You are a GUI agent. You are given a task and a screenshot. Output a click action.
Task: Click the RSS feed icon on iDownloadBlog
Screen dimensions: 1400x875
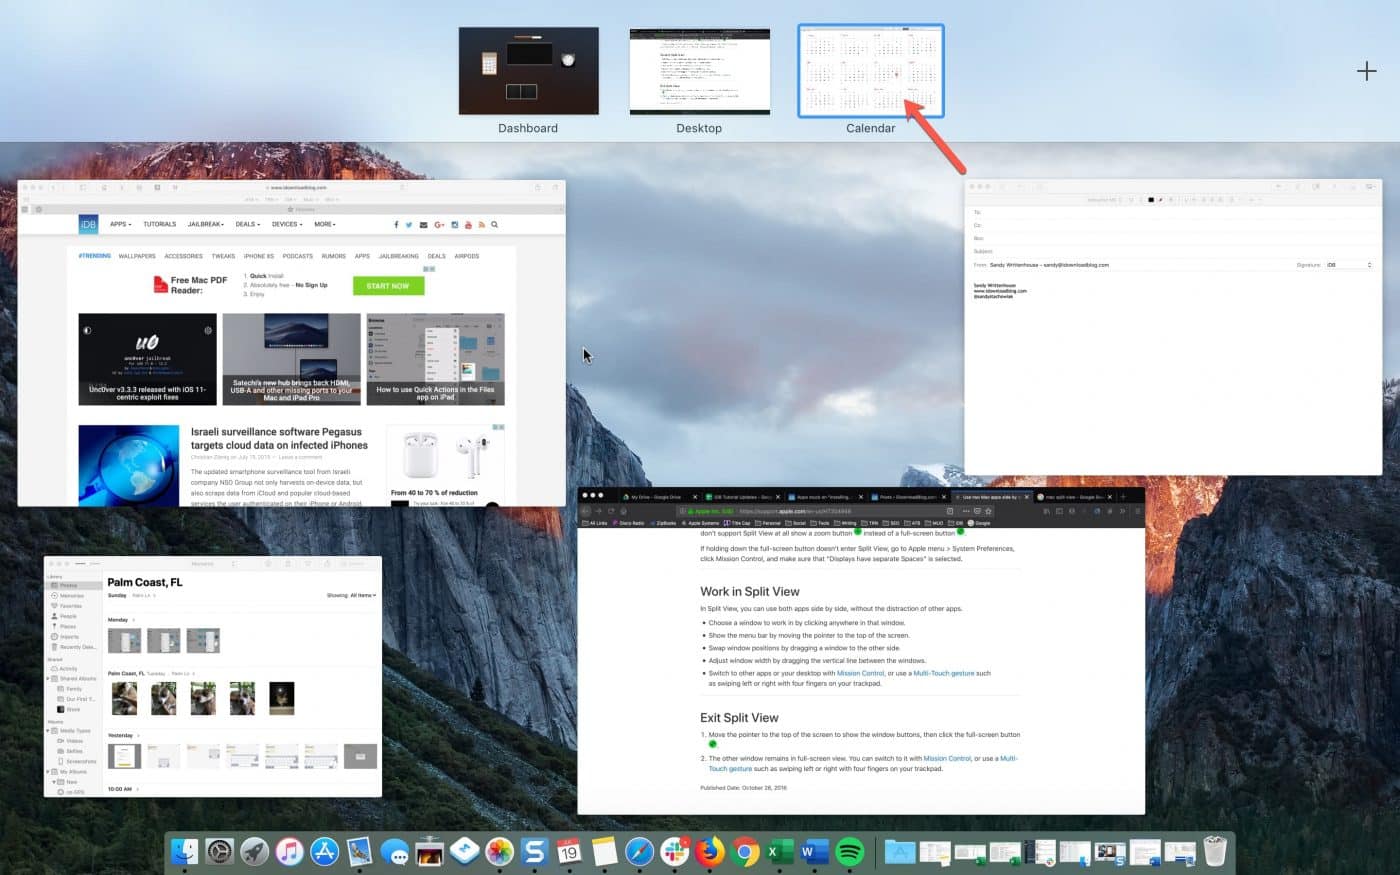[x=481, y=224]
